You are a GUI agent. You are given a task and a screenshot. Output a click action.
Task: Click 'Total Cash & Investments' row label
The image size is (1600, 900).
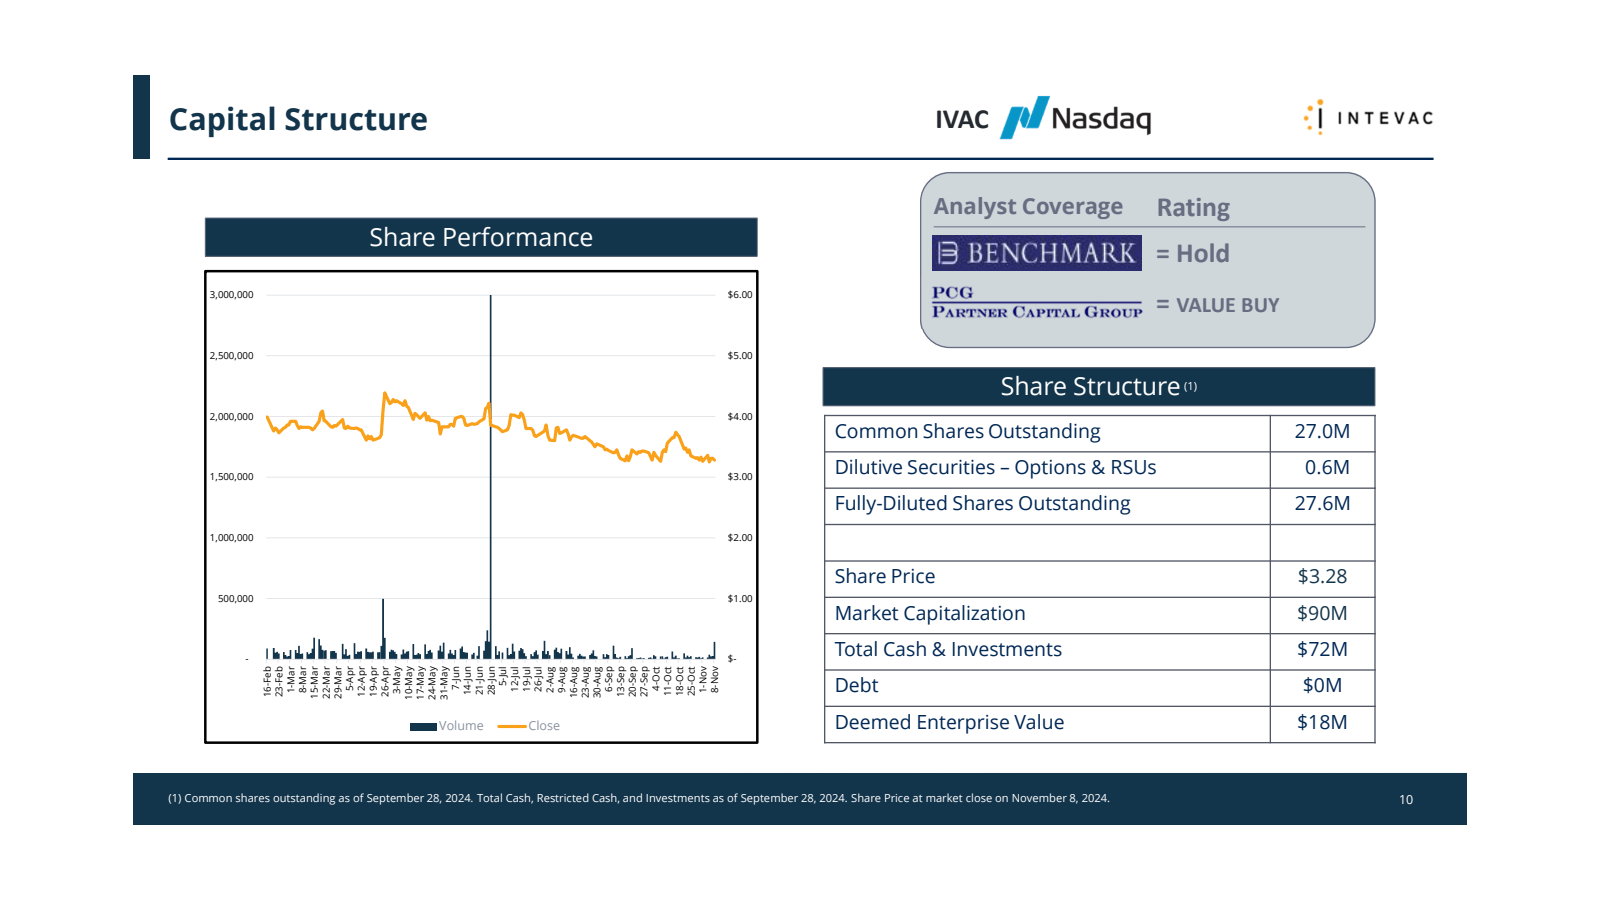[948, 649]
